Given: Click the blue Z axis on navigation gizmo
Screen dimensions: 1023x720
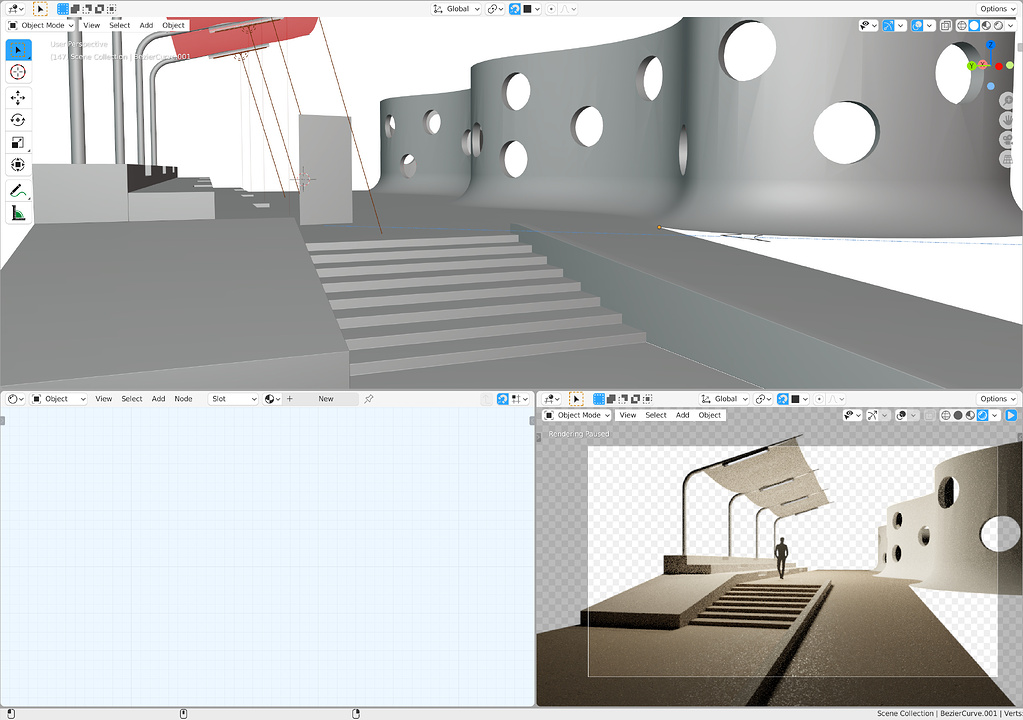Looking at the screenshot, I should tap(990, 45).
